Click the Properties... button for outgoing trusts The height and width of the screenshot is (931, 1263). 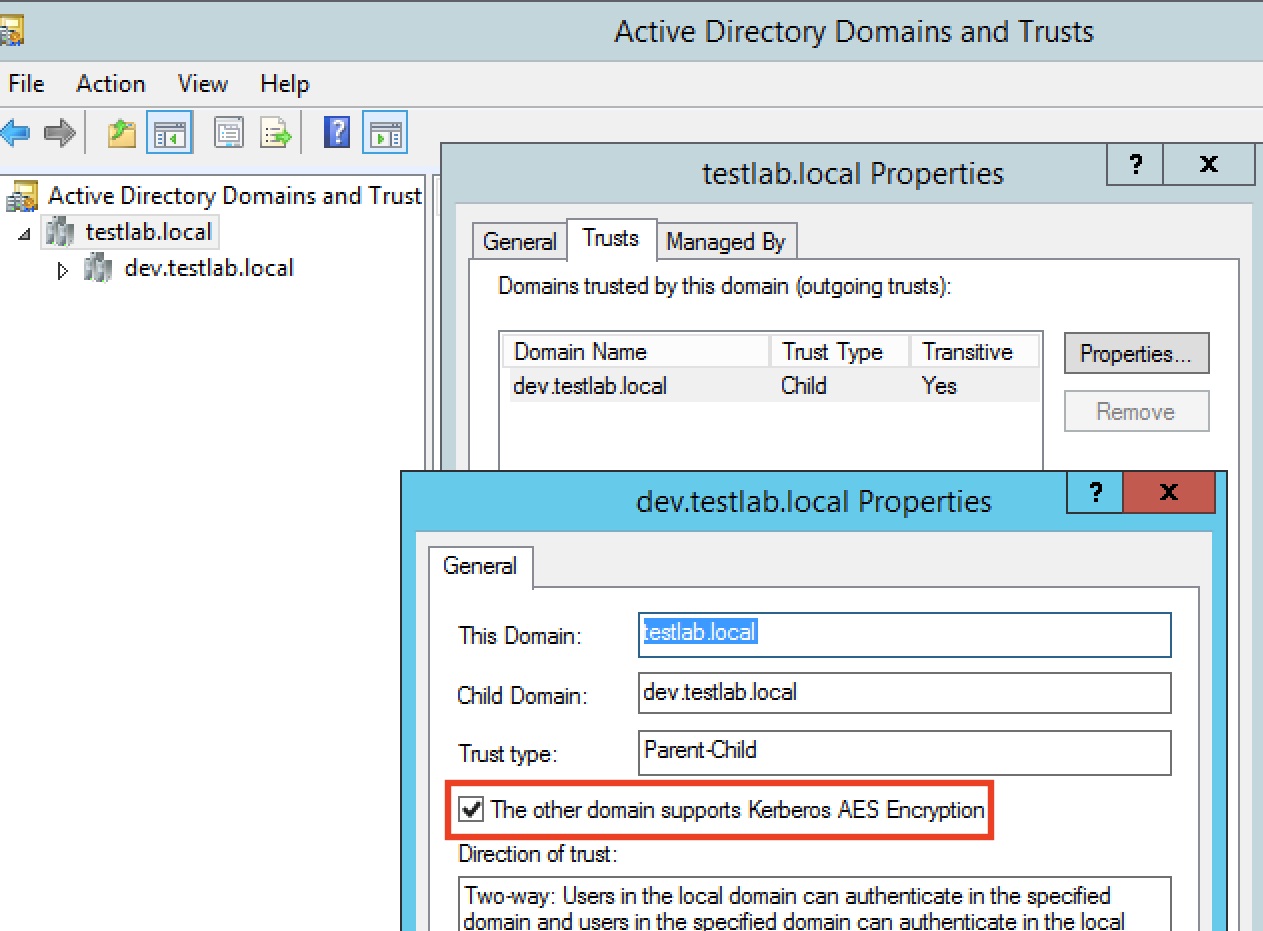tap(1136, 354)
